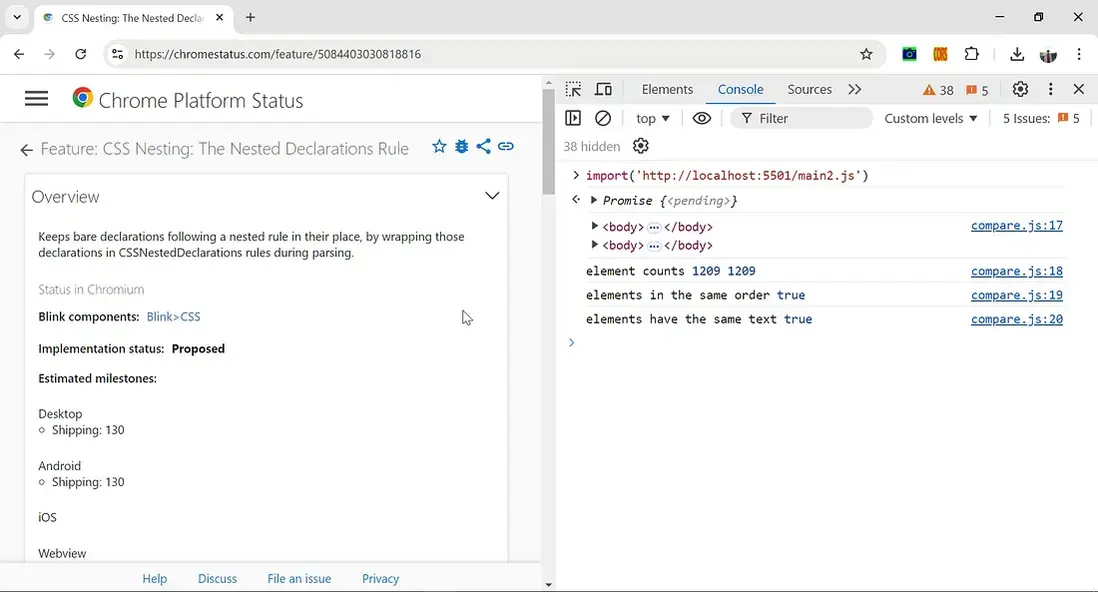1098x592 pixels.
Task: Open live expression with the eye icon
Action: 702,118
